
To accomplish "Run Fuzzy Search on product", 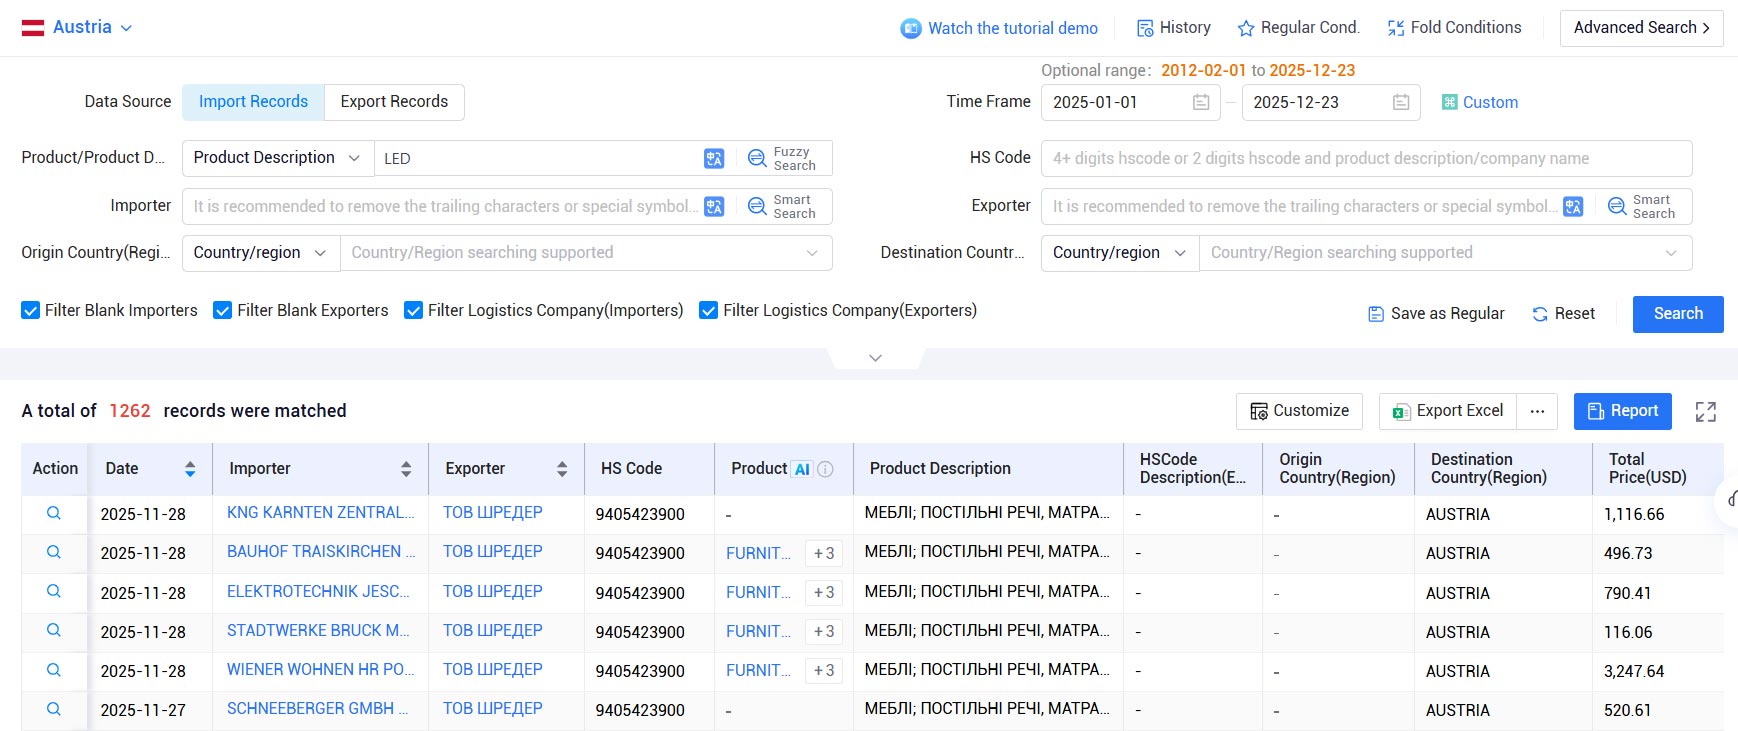I will [x=783, y=158].
